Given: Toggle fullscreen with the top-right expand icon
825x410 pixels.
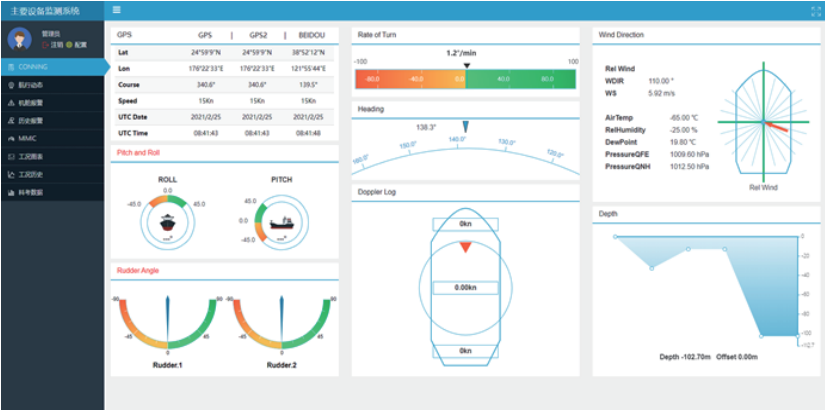Looking at the screenshot, I should click(x=815, y=10).
